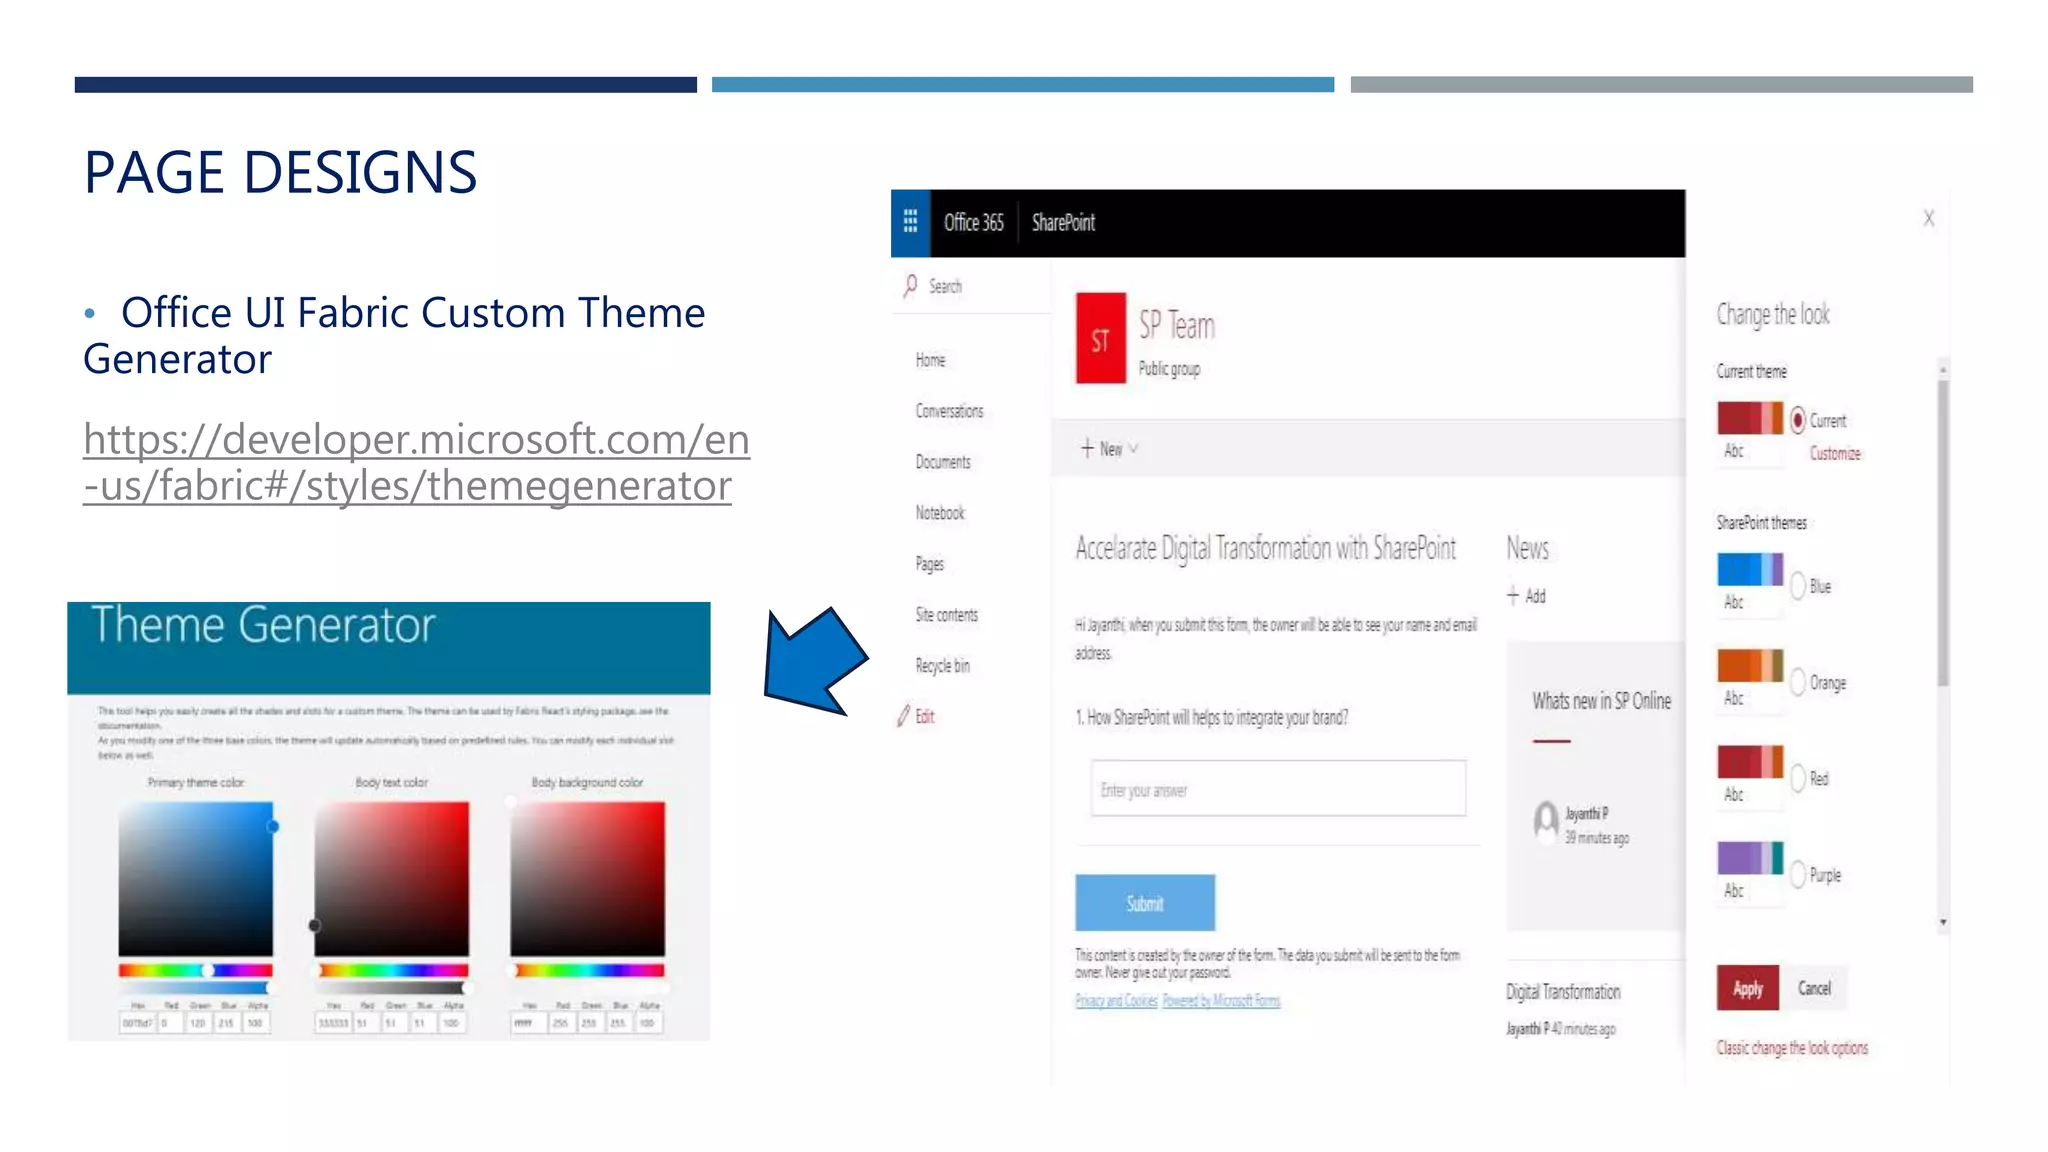Open the Powered by Microsoft Forms link

tap(1221, 1001)
